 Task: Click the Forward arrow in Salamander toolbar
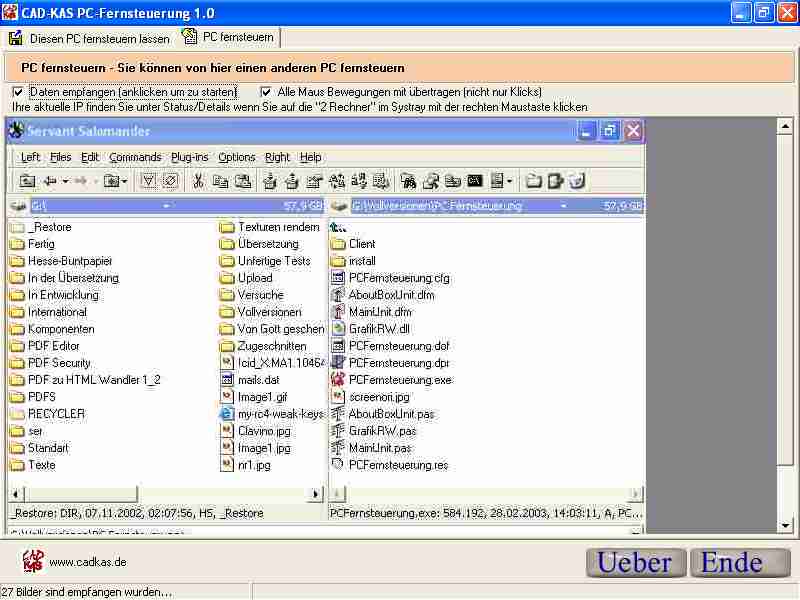click(x=80, y=181)
